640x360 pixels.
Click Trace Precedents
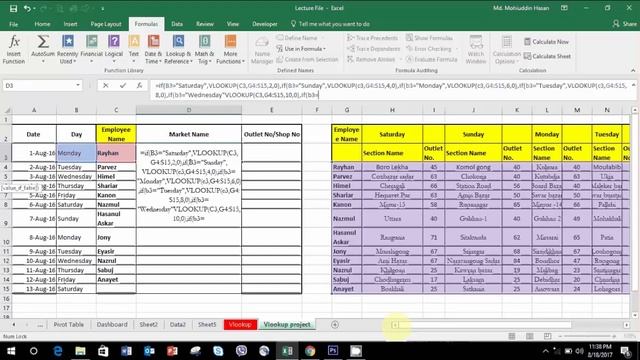click(372, 38)
